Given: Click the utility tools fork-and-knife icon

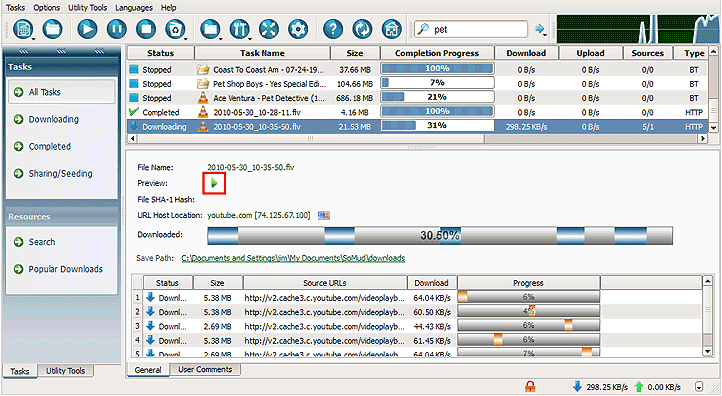Looking at the screenshot, I should click(239, 29).
